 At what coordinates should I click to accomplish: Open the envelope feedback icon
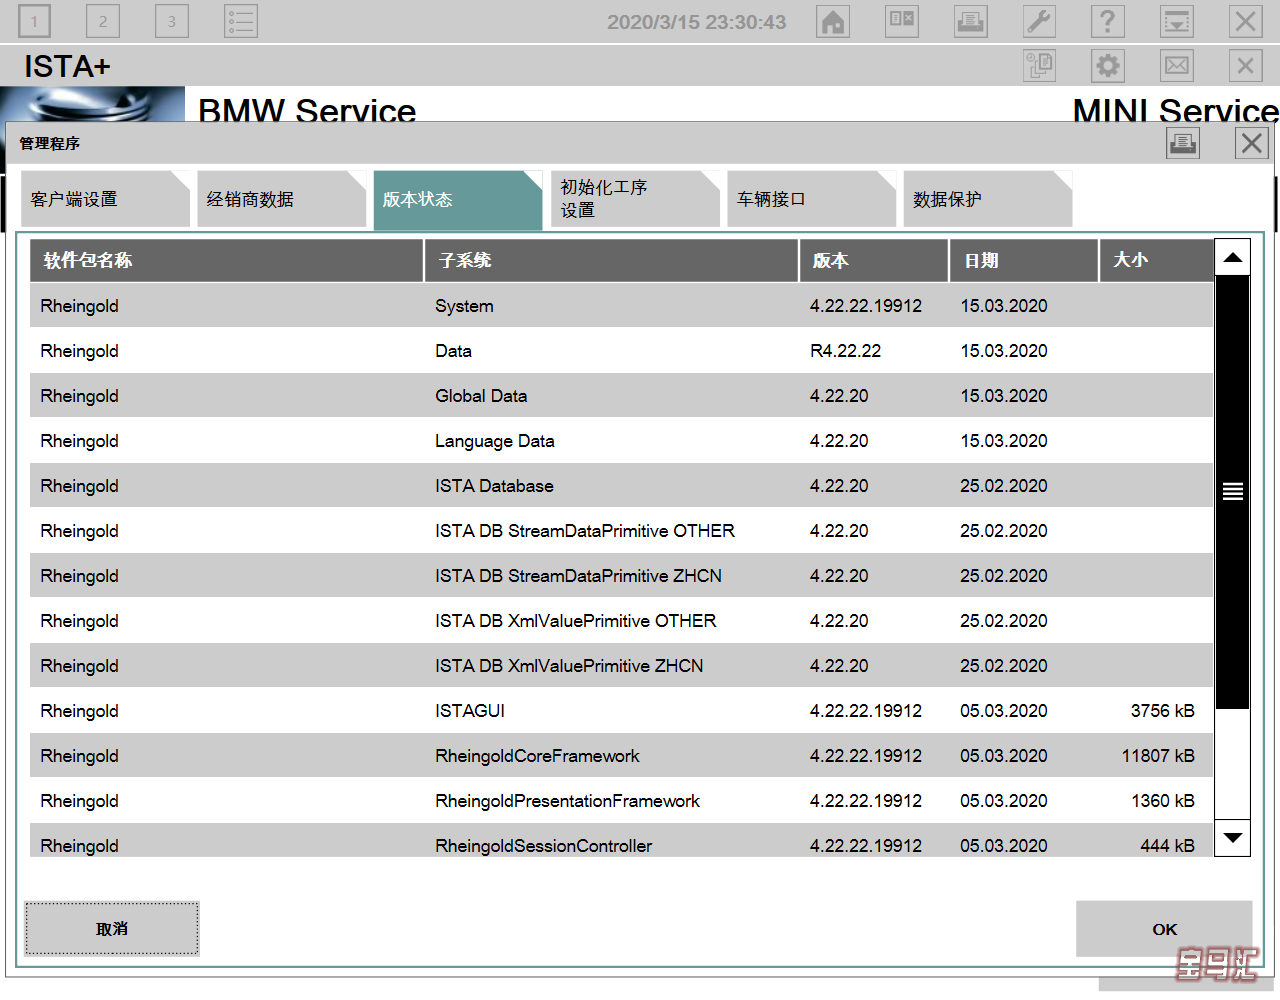(1177, 66)
